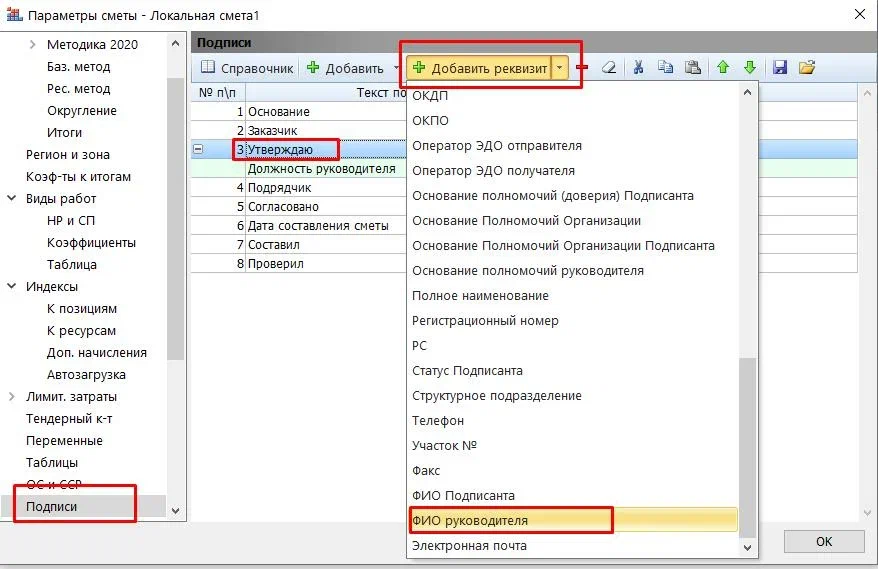Click the copy icon in toolbar
The image size is (878, 569).
point(665,68)
